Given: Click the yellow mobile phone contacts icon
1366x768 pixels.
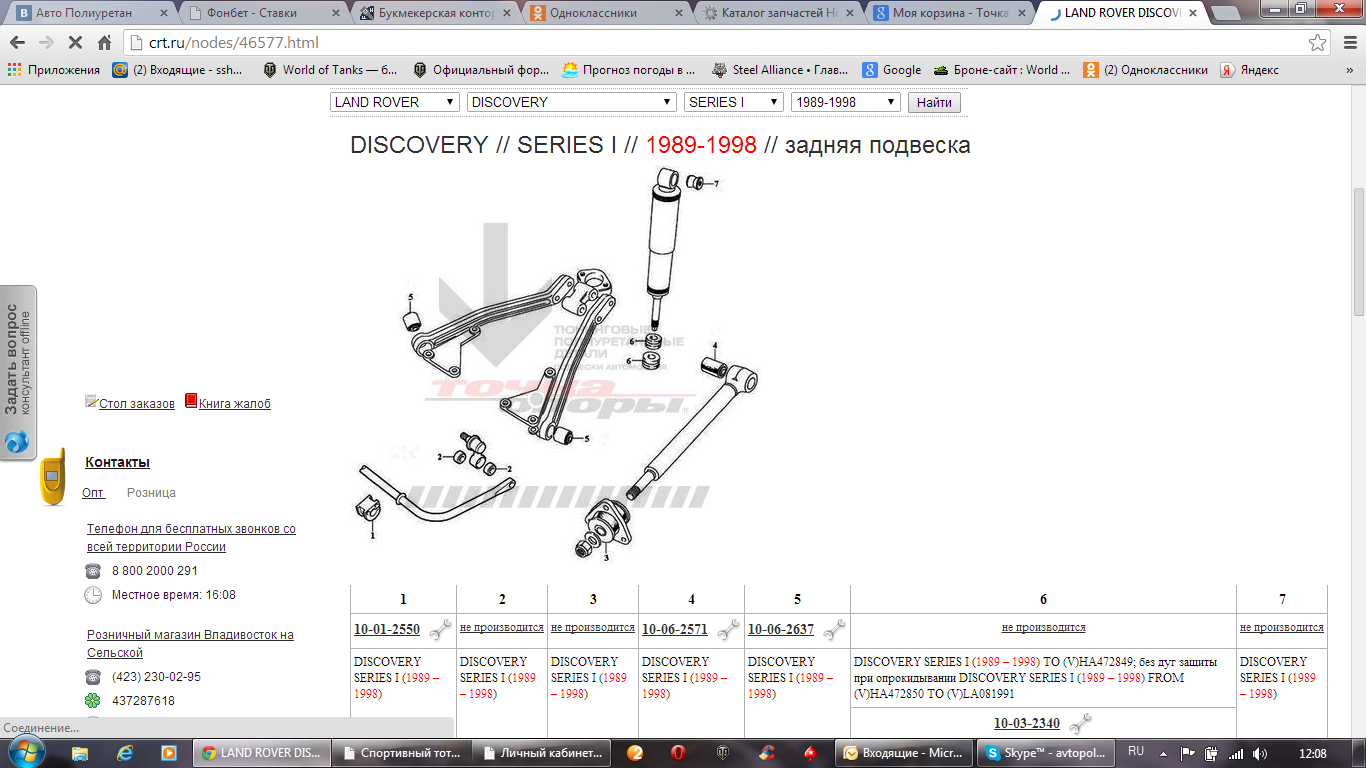Looking at the screenshot, I should click(53, 477).
